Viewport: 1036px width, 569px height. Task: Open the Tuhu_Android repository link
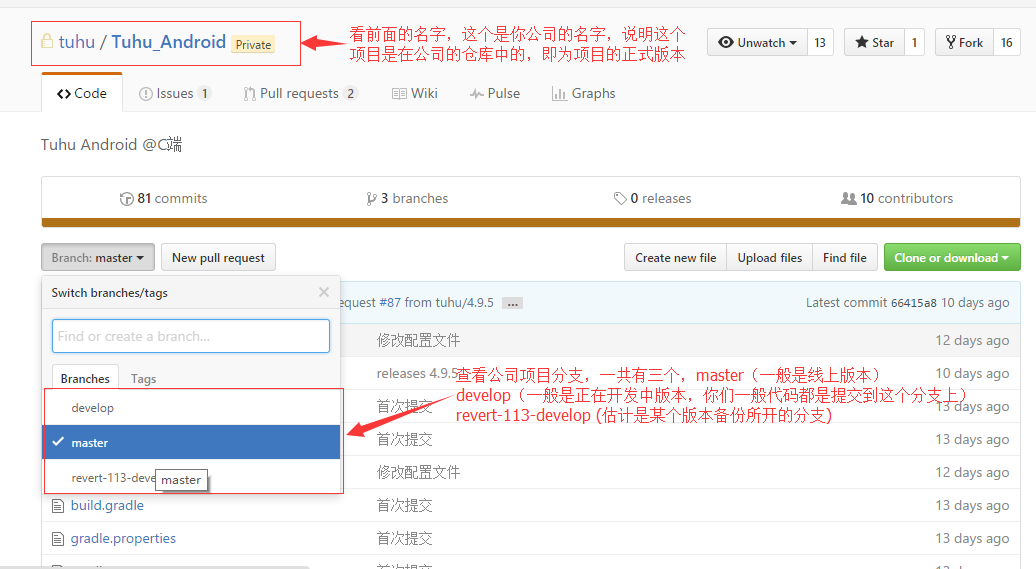coord(168,42)
